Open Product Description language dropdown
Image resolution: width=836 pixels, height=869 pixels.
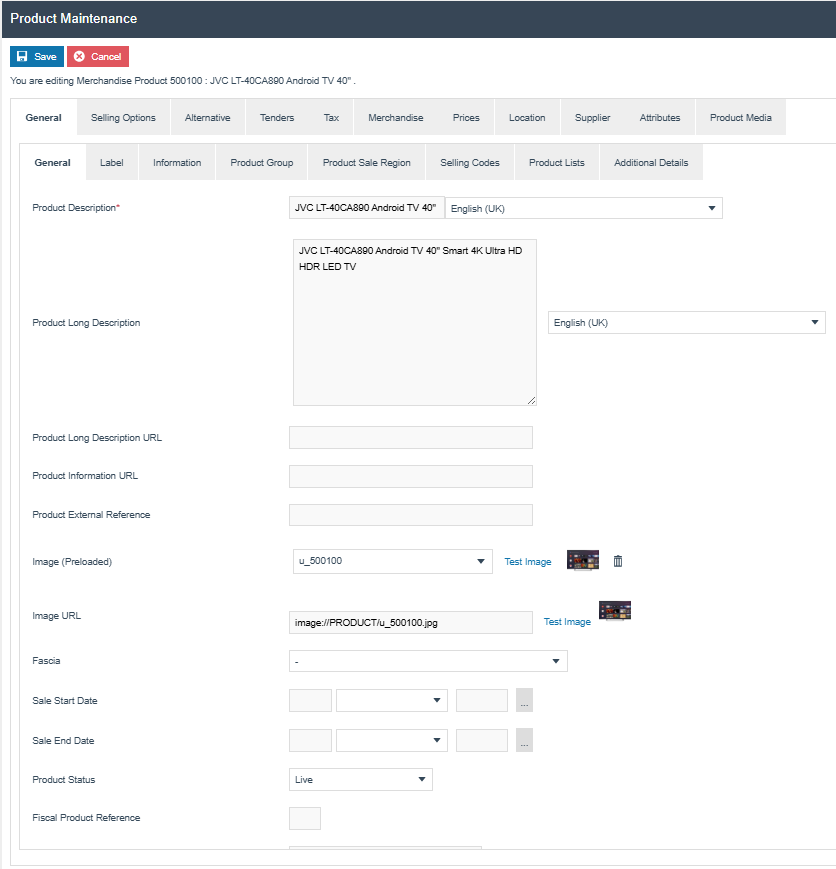click(x=584, y=208)
